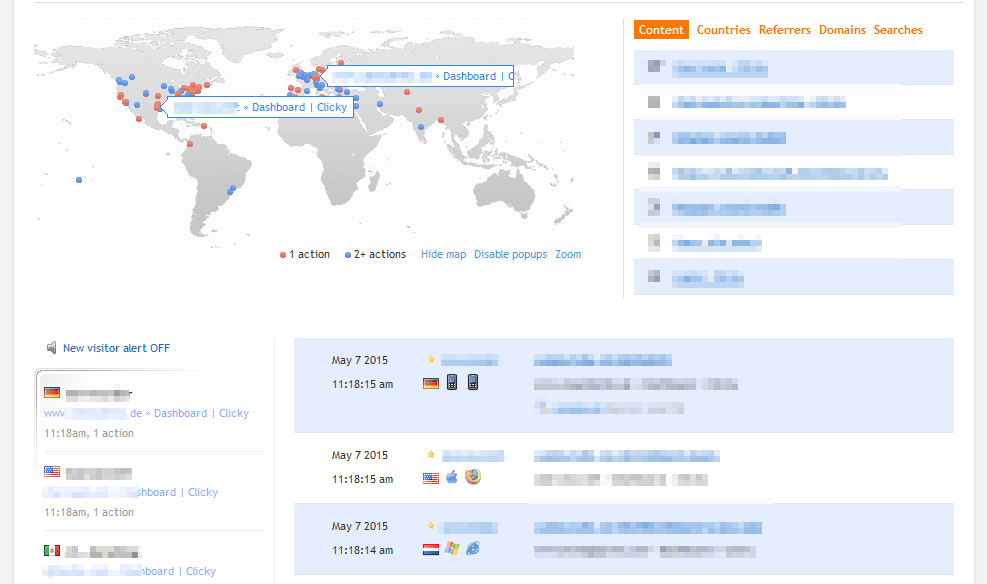Show the Searches tab
Screen dimensions: 987x584
pyautogui.click(x=897, y=30)
